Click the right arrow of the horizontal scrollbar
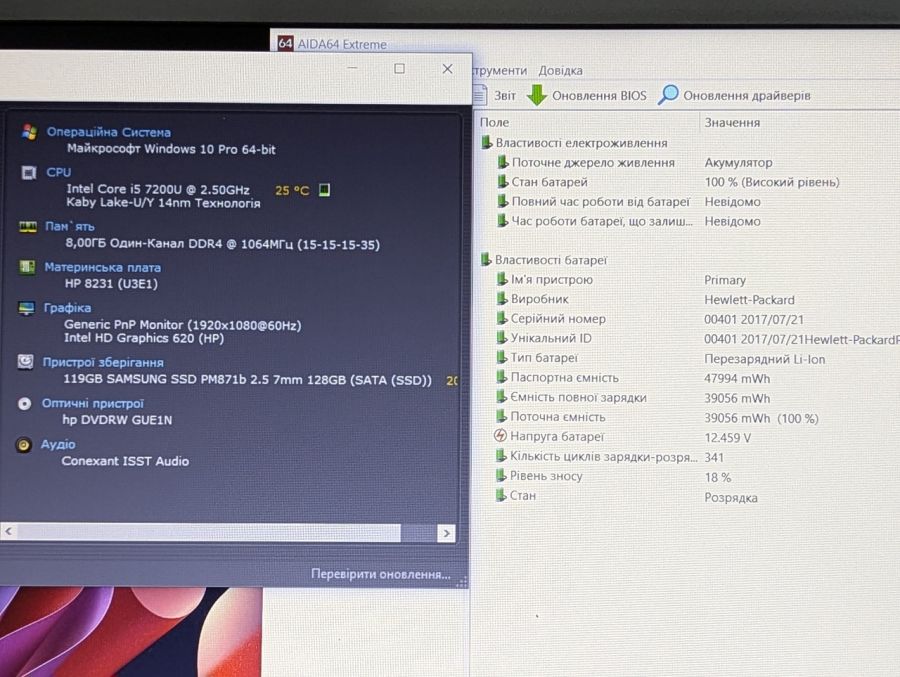900x677 pixels. 447,533
